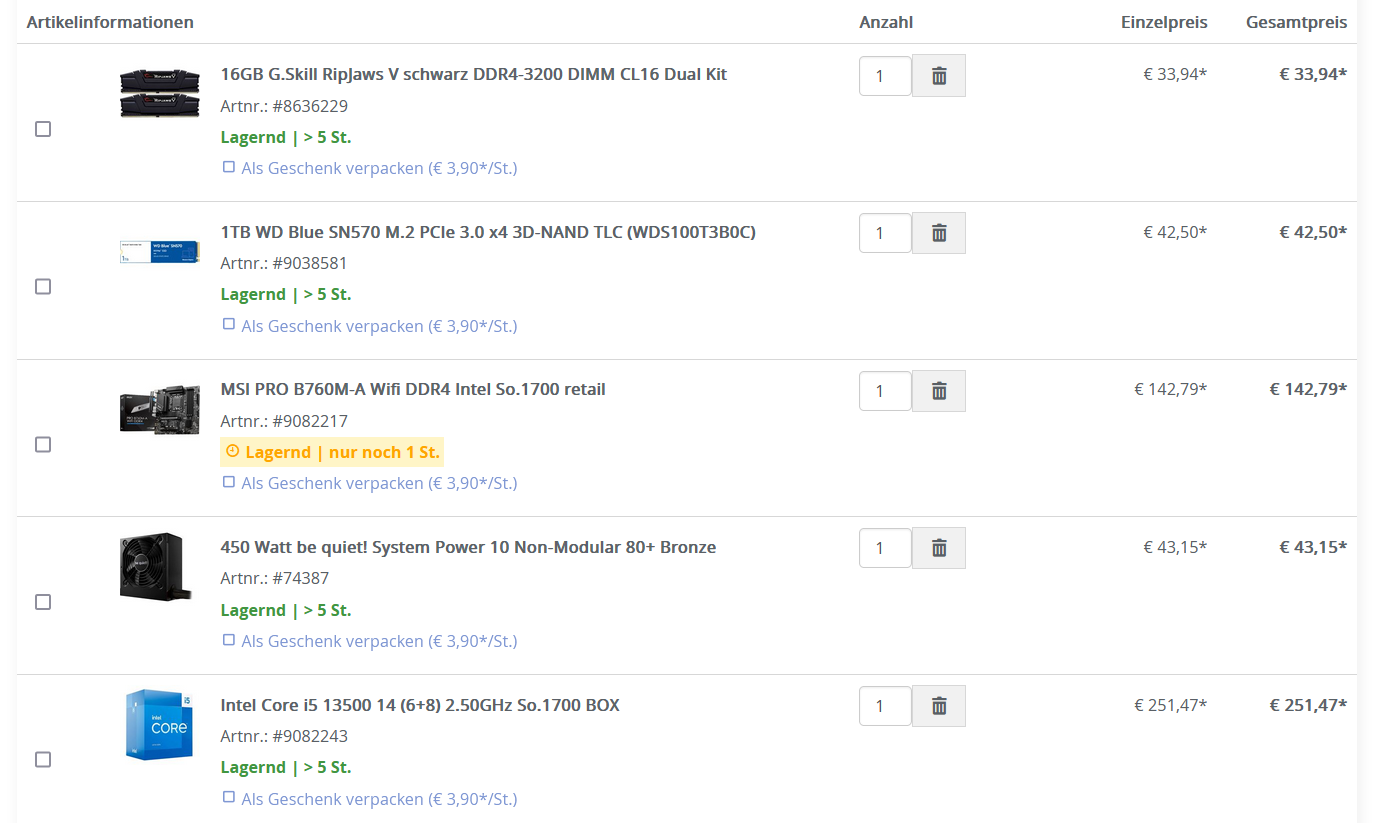Delete the G.Skill RipJaws RAM item
Image resolution: width=1378 pixels, height=823 pixels.
click(939, 76)
